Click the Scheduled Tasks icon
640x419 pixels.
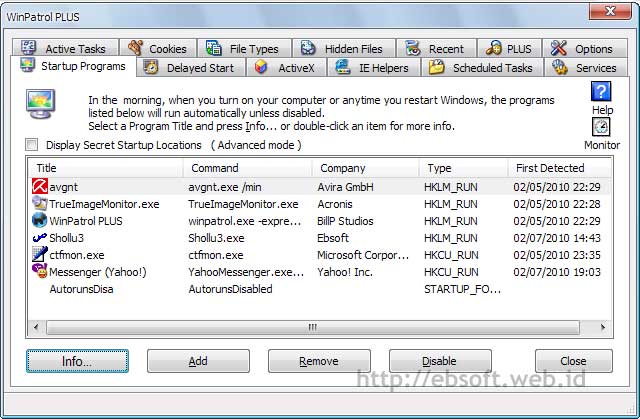click(436, 67)
